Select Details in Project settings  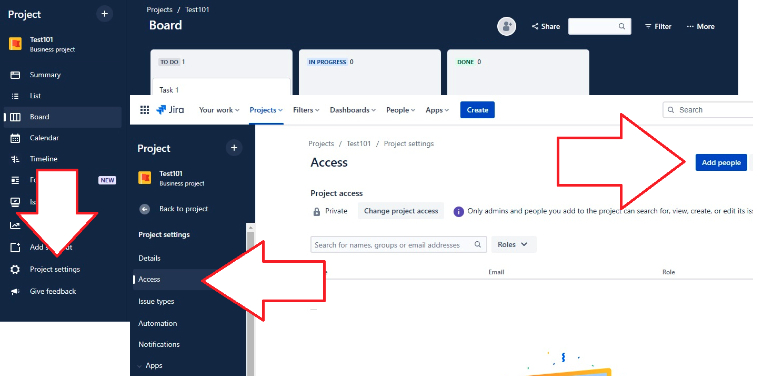(149, 258)
